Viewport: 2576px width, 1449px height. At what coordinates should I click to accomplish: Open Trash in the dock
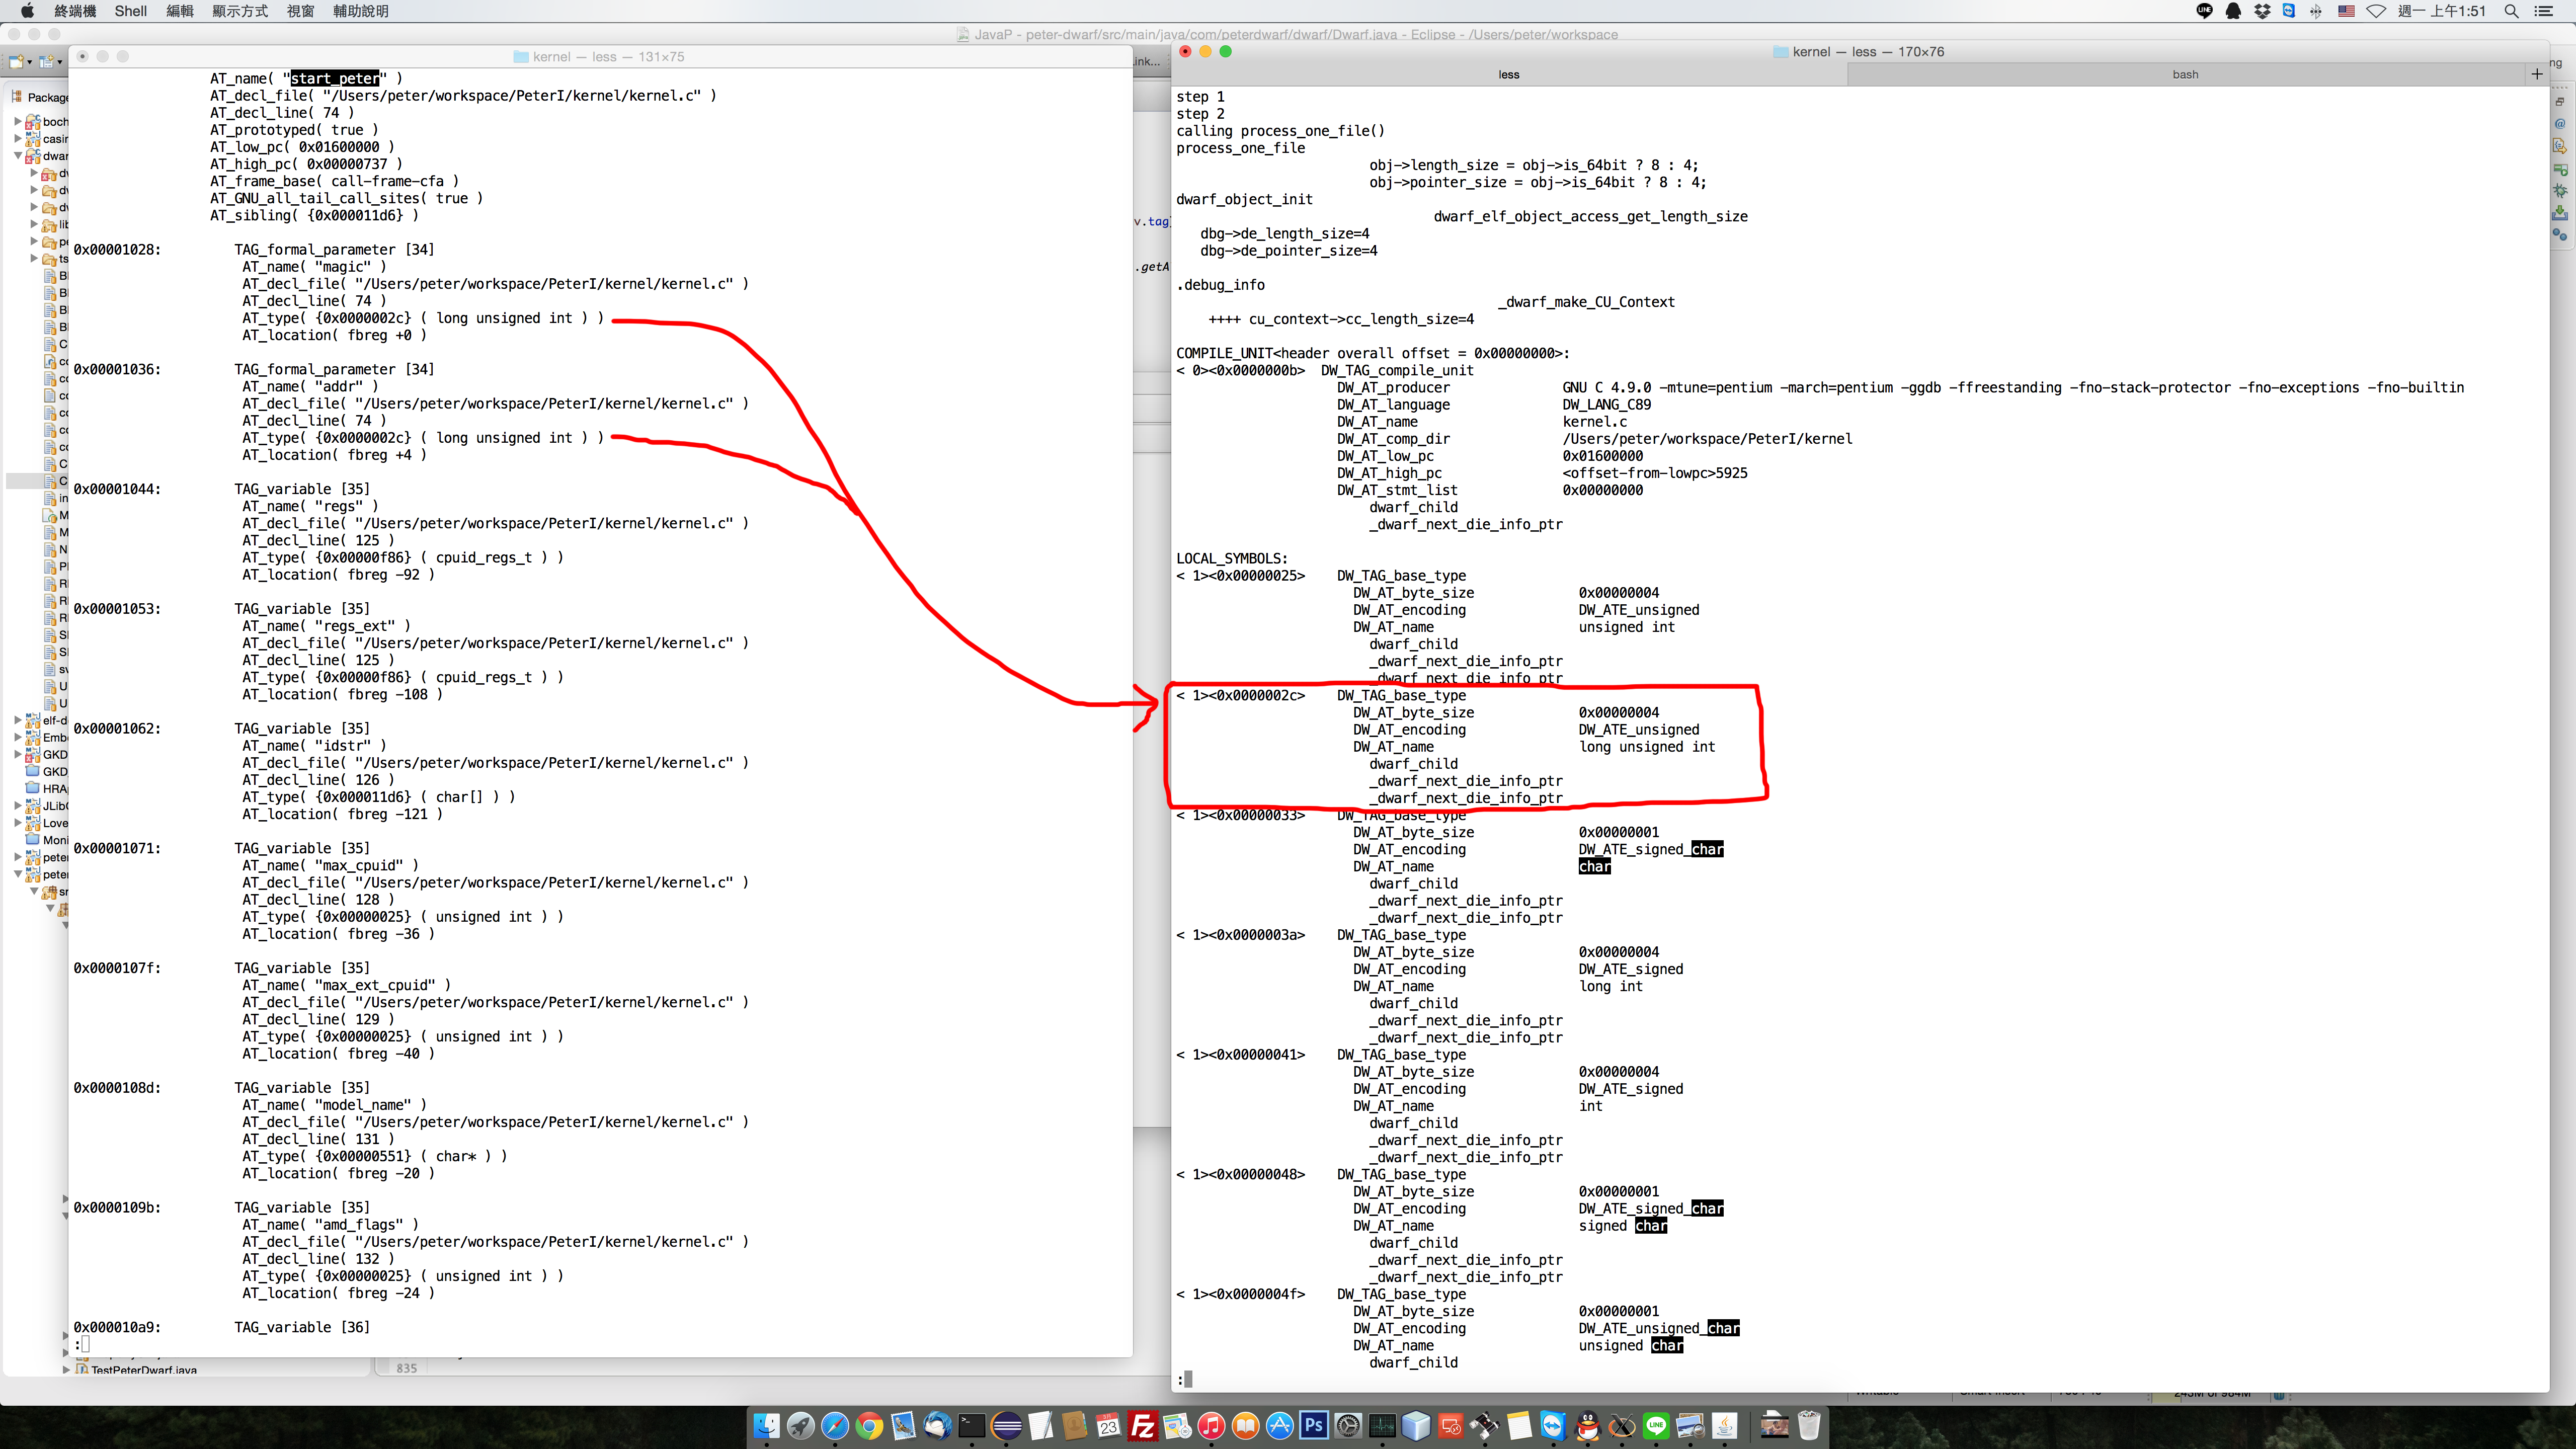1809,1425
